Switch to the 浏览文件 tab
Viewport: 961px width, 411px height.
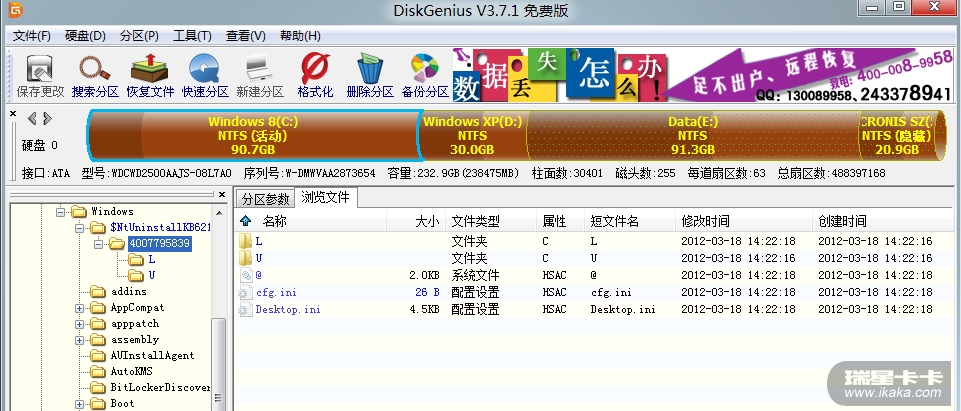click(x=325, y=198)
